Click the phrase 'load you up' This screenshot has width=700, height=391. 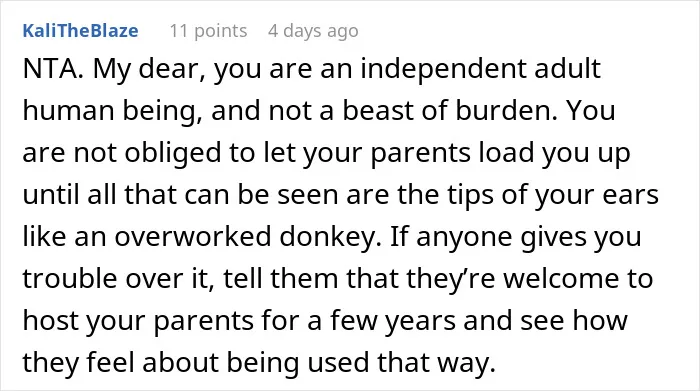click(554, 153)
